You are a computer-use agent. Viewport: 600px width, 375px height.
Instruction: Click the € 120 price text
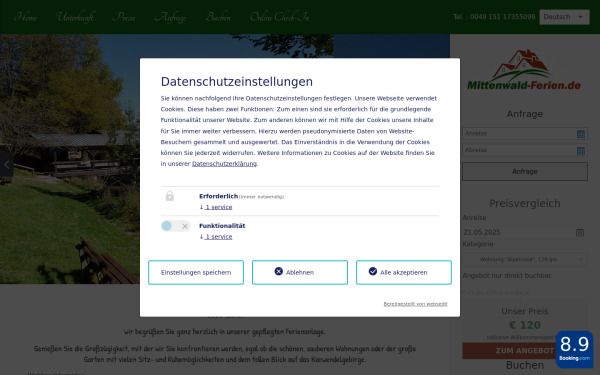525,325
